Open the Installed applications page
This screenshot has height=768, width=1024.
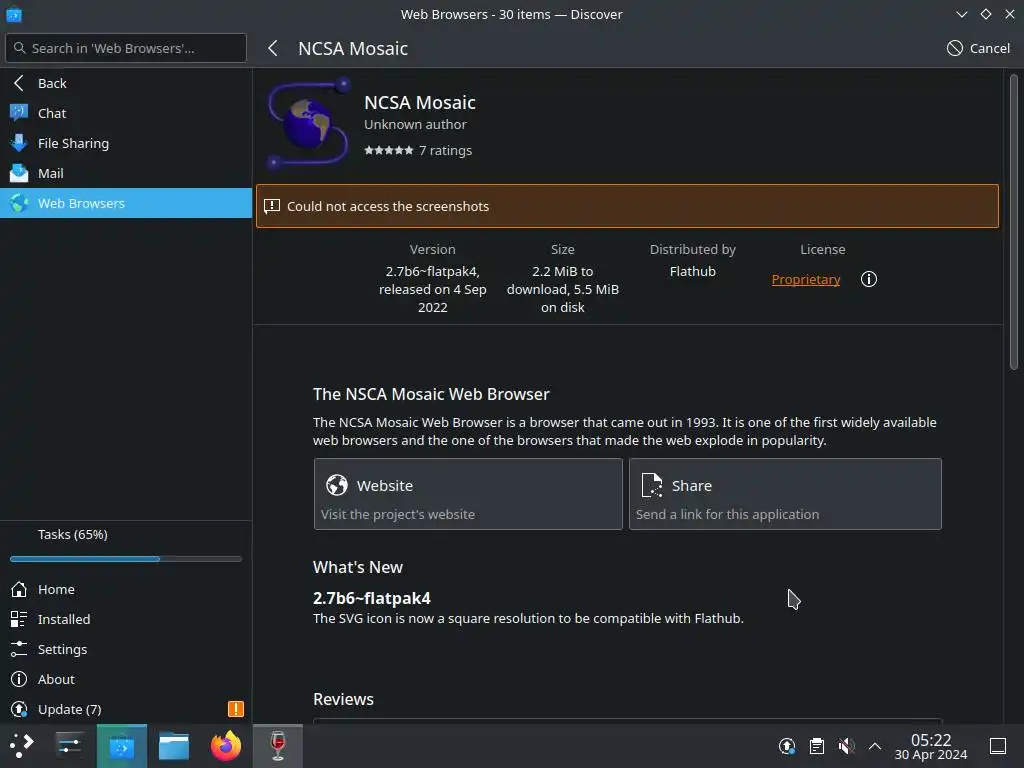pos(126,619)
